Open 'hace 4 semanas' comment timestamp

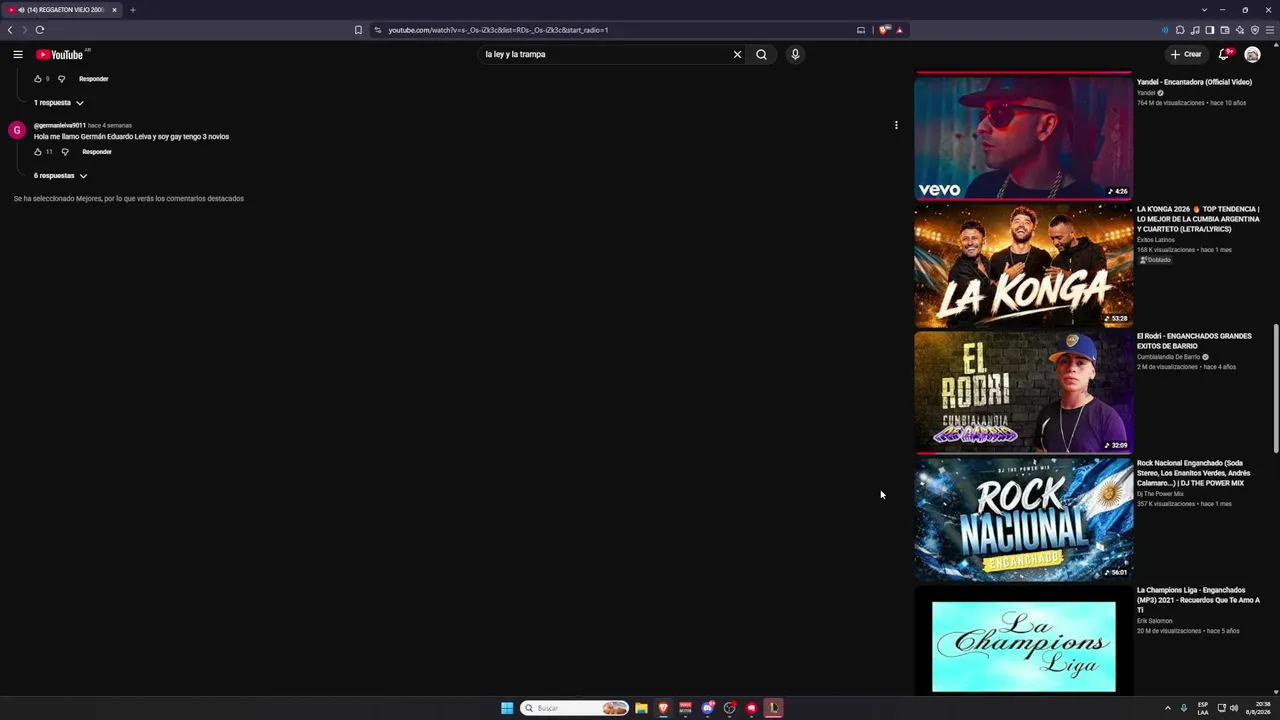[110, 126]
